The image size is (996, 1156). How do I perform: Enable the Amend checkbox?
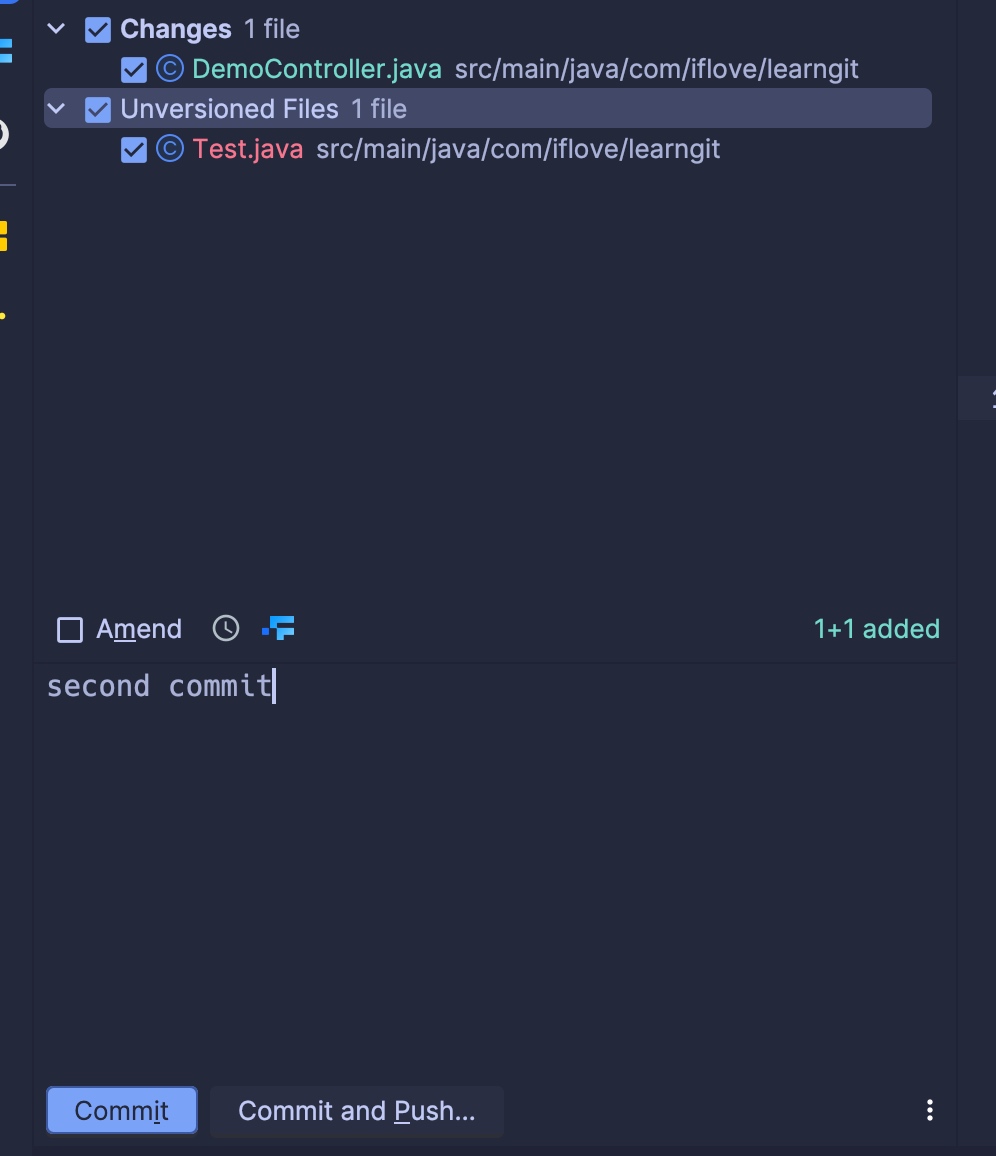[x=70, y=630]
